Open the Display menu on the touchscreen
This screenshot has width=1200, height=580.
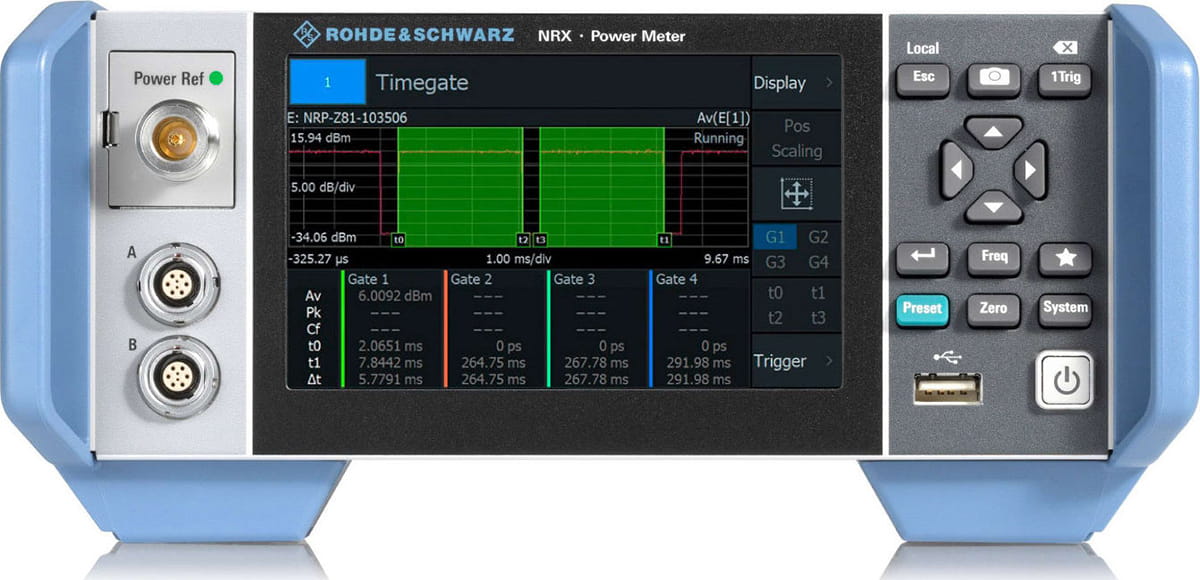(785, 83)
